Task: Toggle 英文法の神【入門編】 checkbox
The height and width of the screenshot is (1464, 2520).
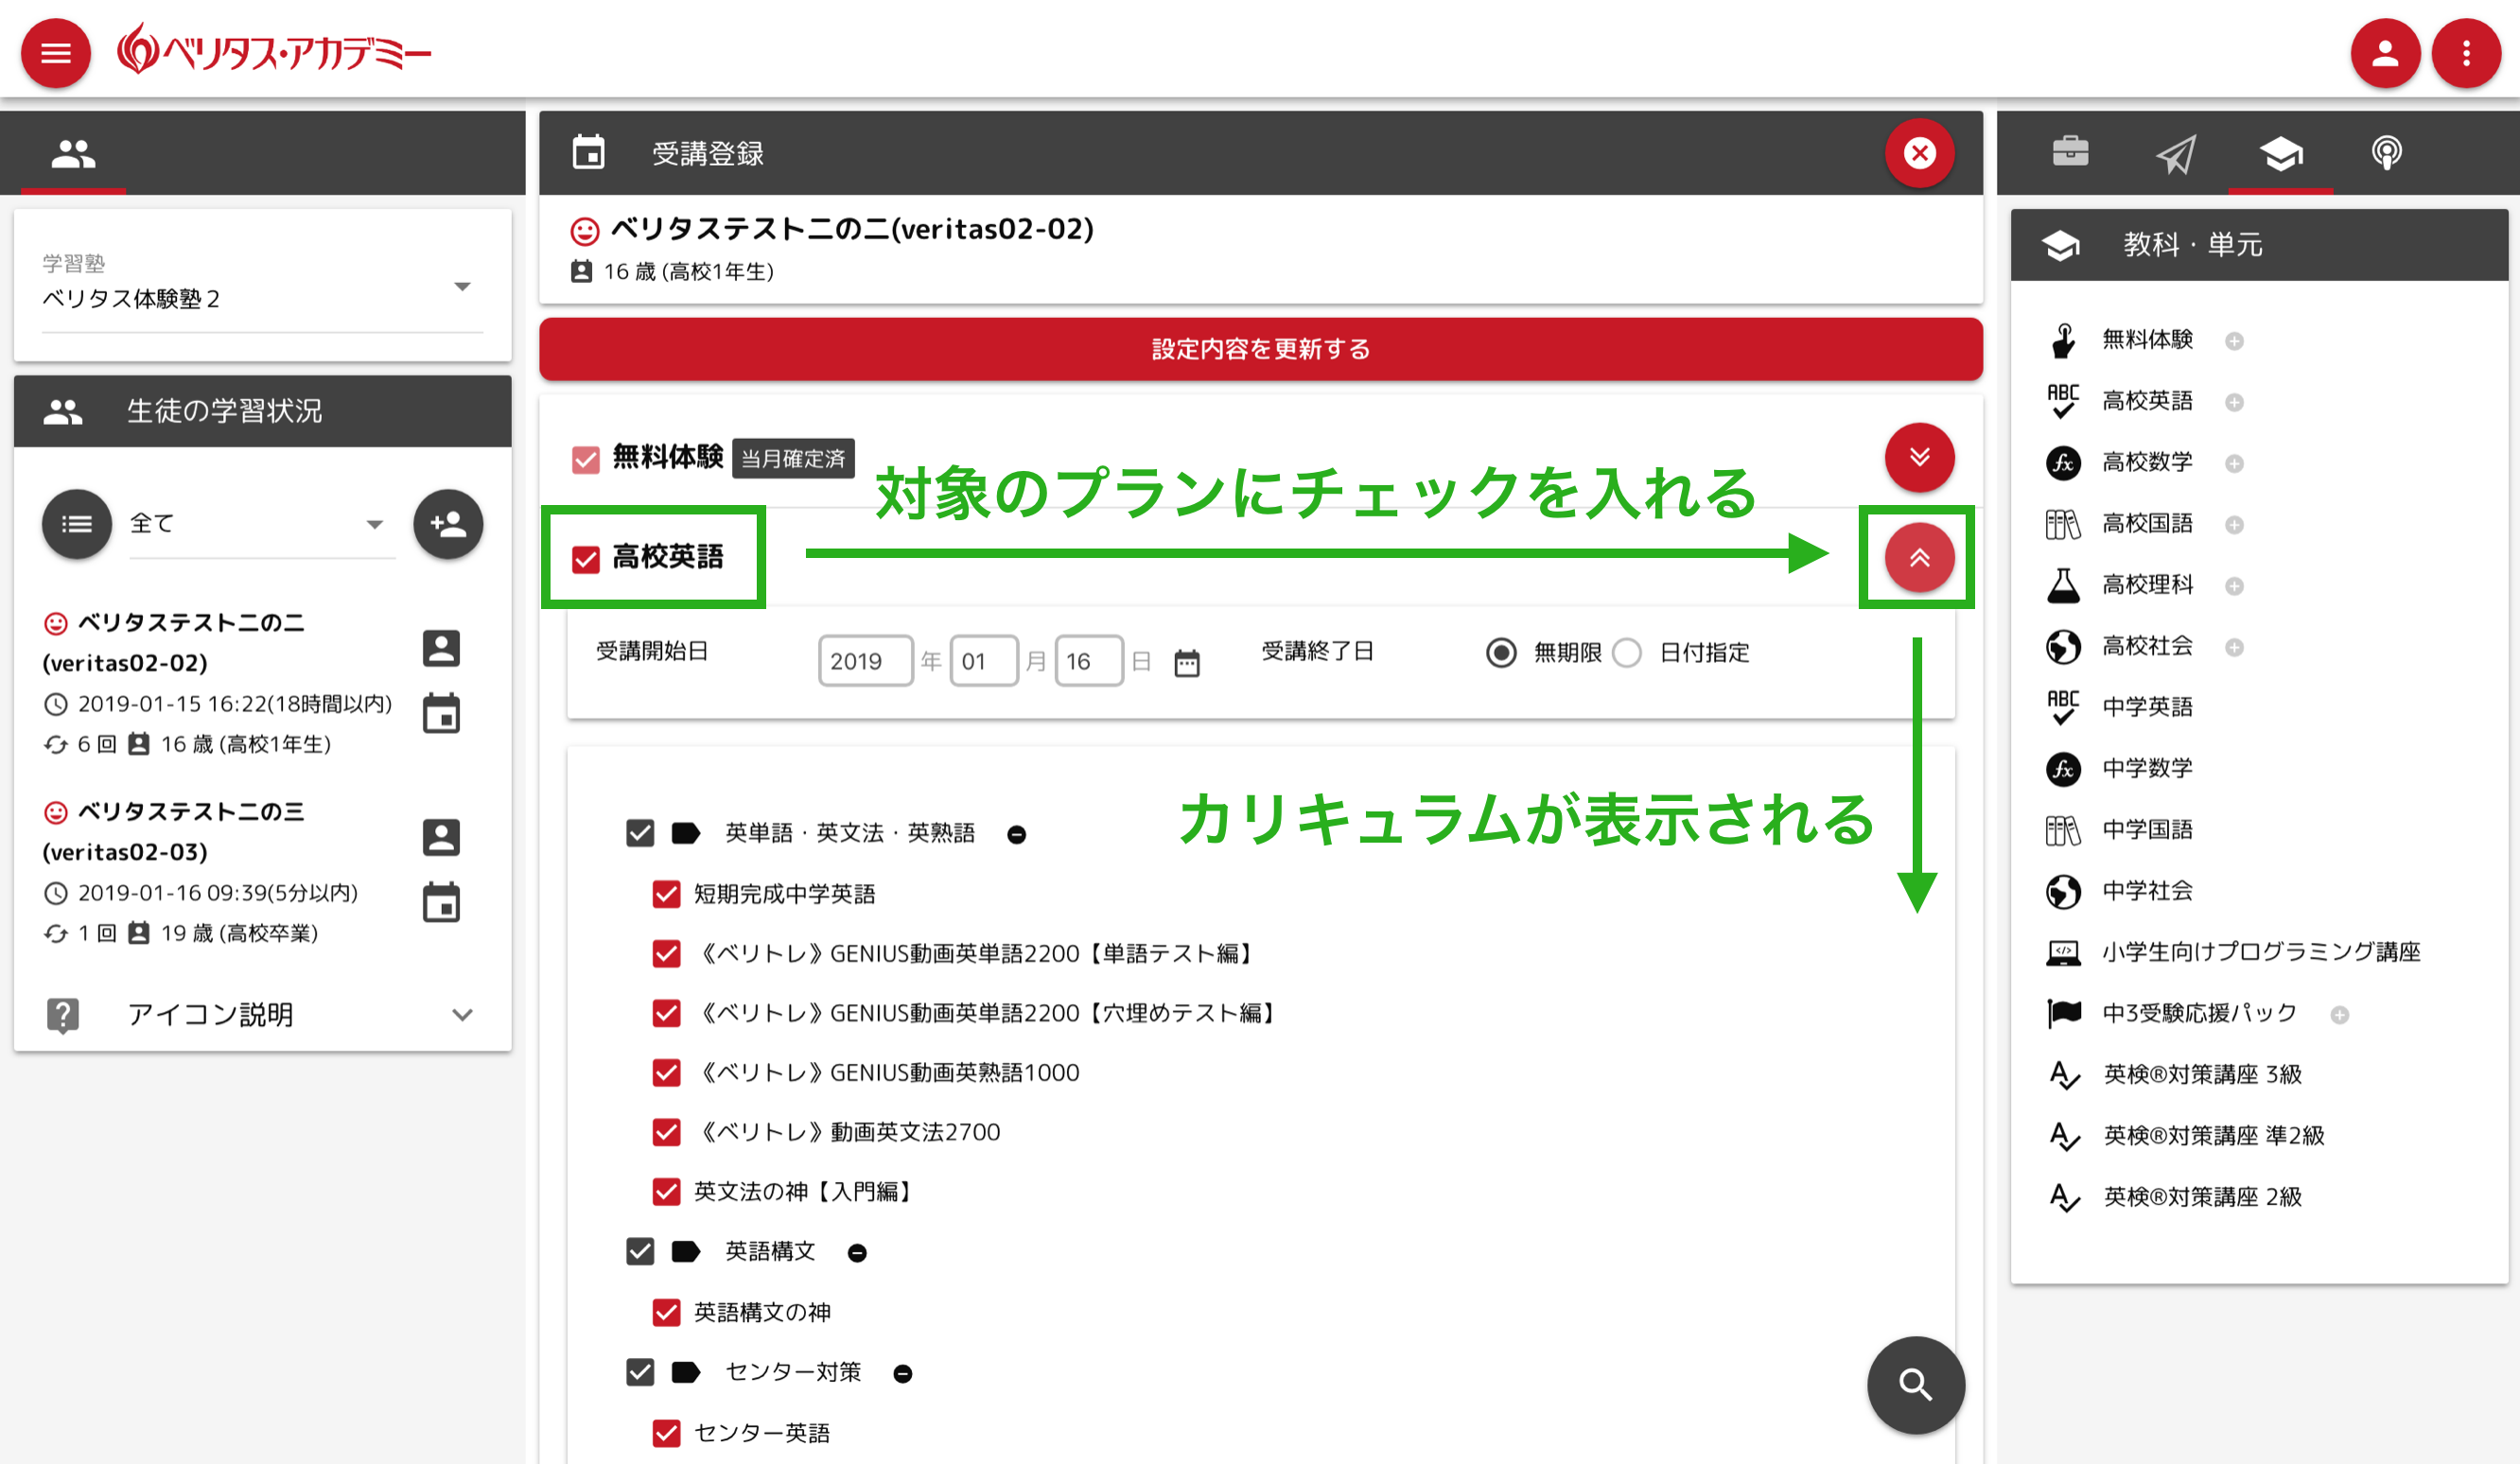Action: (x=666, y=1191)
